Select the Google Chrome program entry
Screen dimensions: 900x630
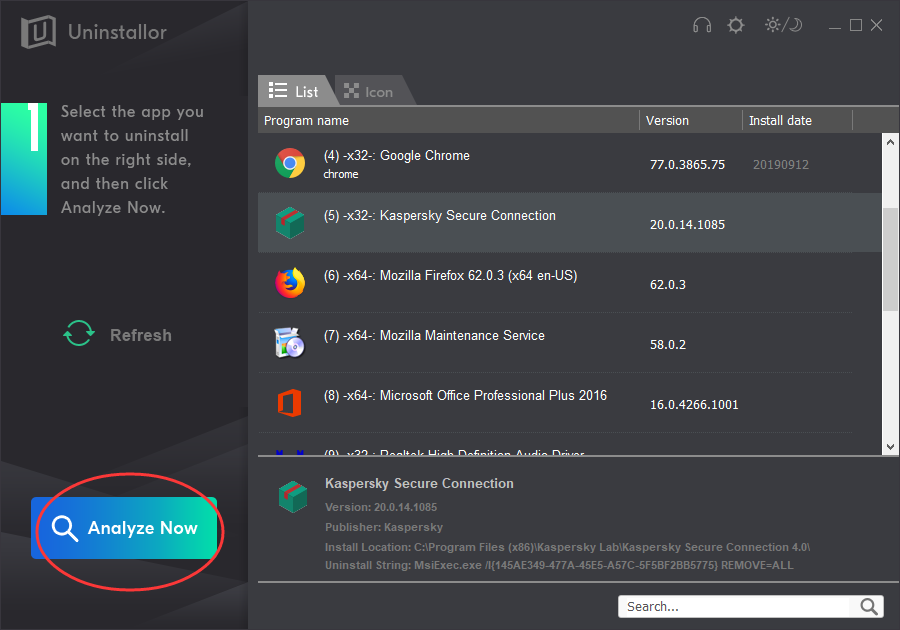pyautogui.click(x=569, y=164)
